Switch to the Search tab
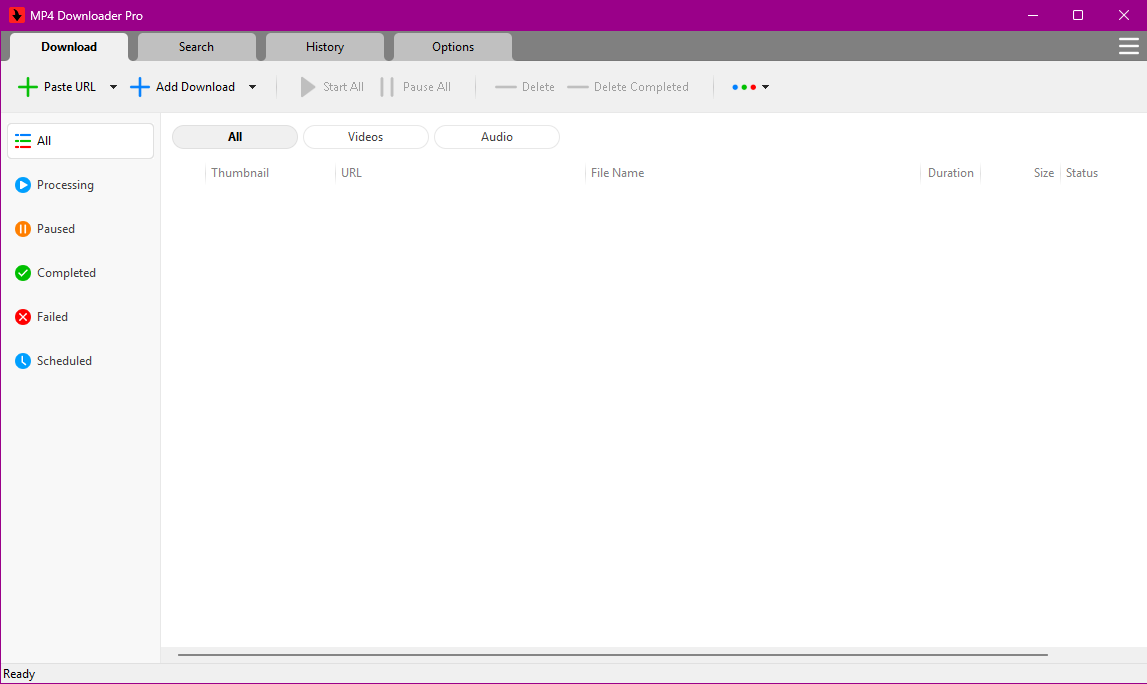Image resolution: width=1147 pixels, height=684 pixels. click(196, 47)
